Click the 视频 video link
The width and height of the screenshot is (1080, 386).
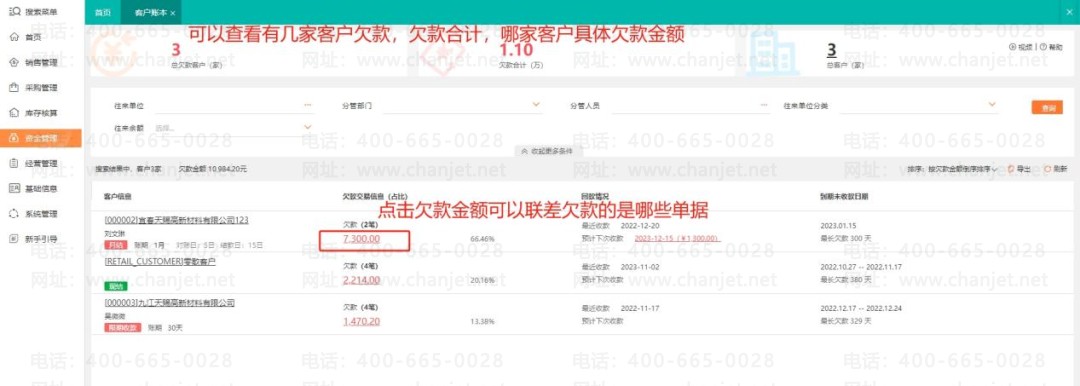pyautogui.click(x=1021, y=47)
